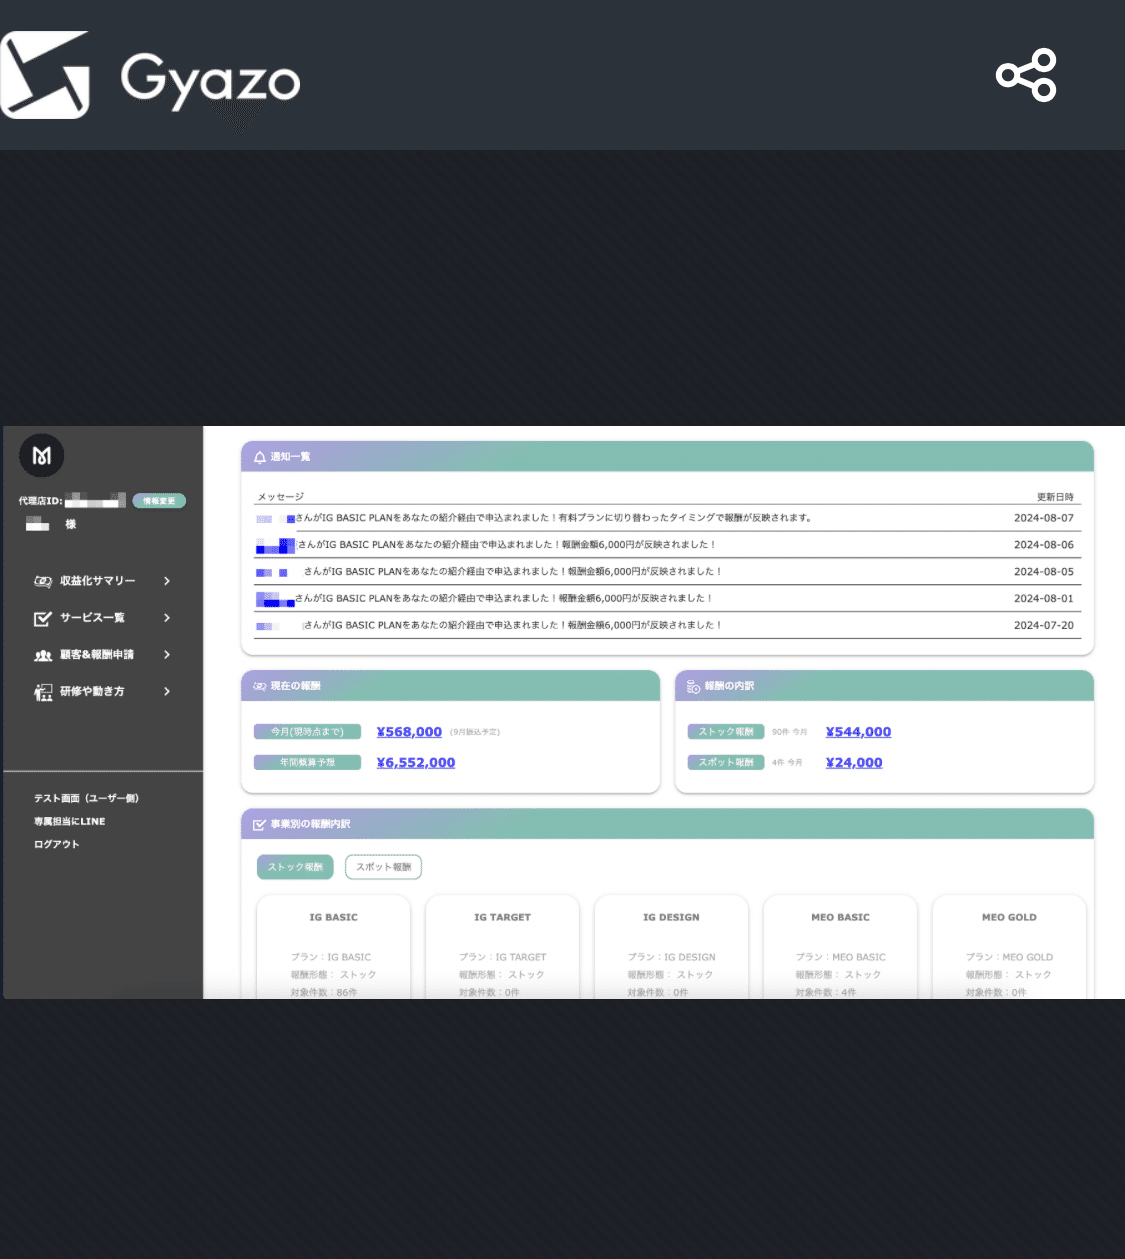Viewport: 1125px width, 1259px height.
Task: Click the 情報変更 button
Action: (x=159, y=501)
